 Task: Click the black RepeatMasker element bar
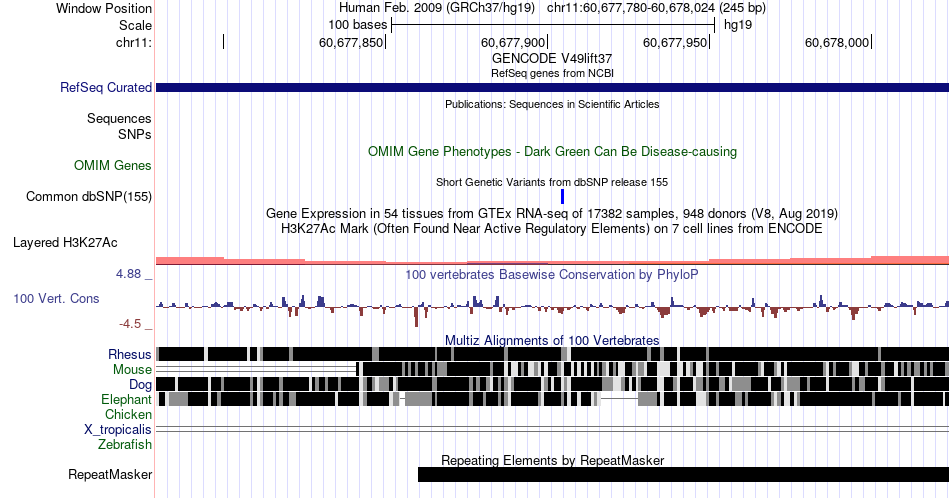click(x=683, y=474)
